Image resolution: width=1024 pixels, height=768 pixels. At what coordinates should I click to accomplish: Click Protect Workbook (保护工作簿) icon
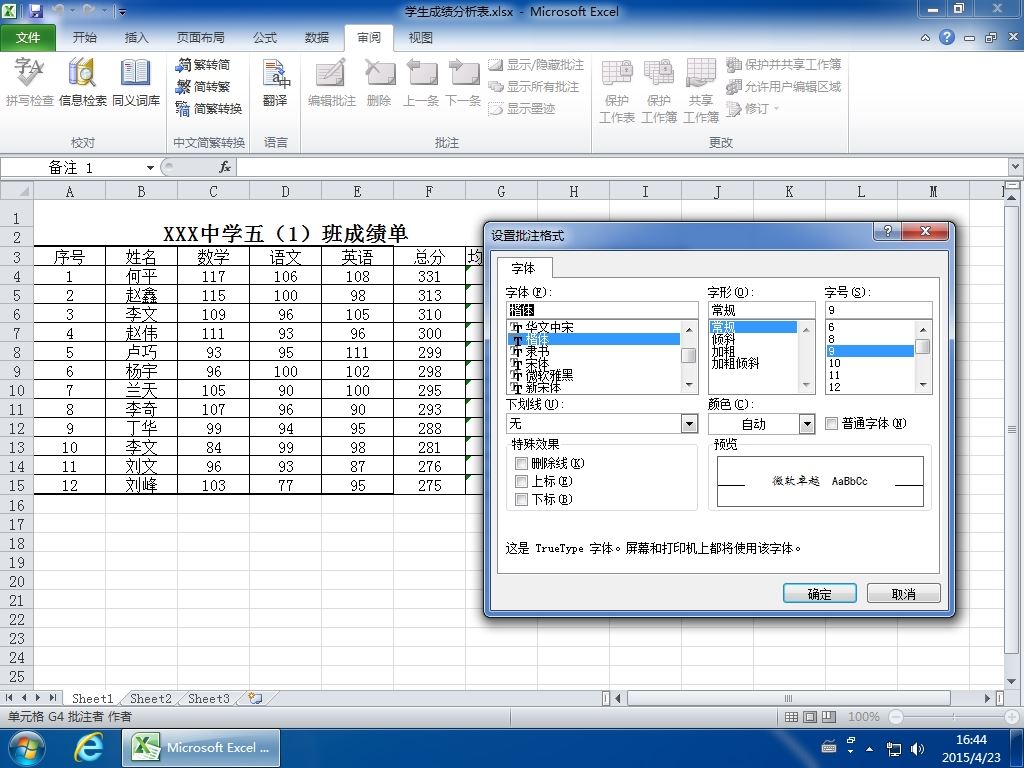[658, 90]
